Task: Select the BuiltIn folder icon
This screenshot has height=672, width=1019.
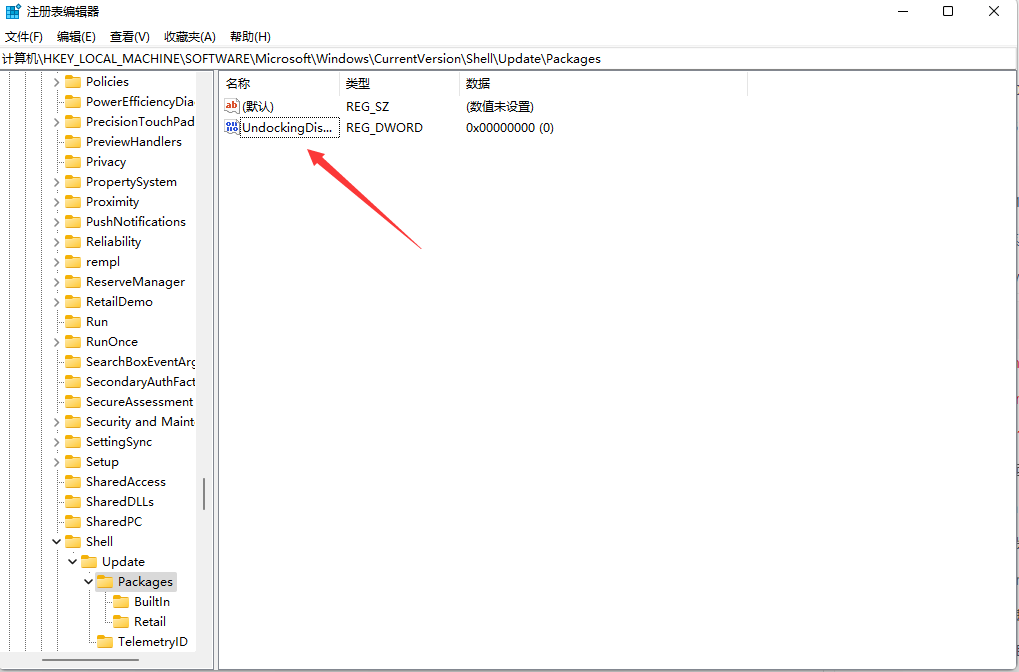Action: tap(121, 601)
